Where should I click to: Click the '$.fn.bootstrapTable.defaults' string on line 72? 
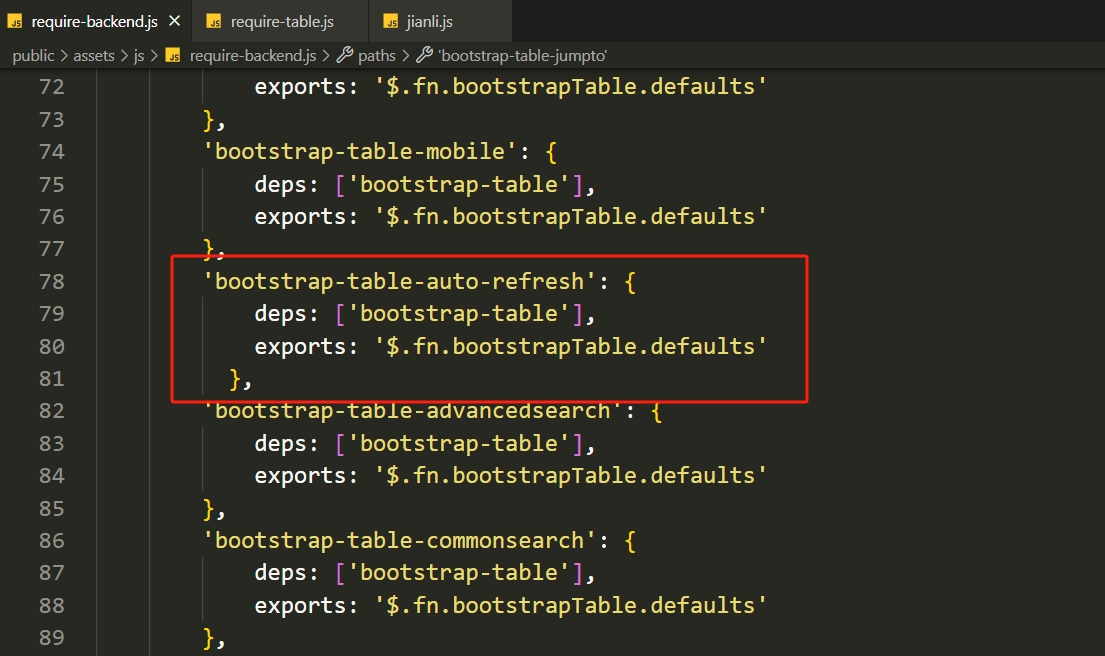coord(570,87)
